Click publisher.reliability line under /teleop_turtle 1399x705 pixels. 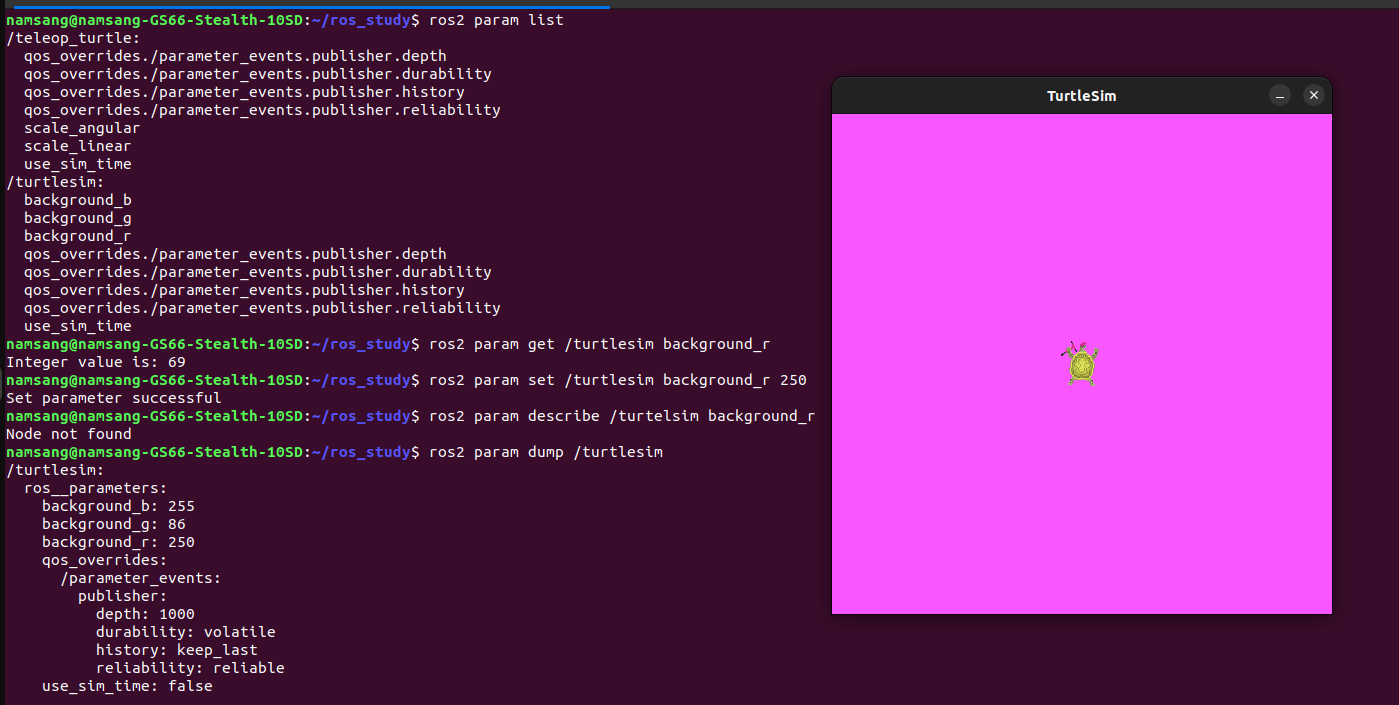[x=262, y=110]
